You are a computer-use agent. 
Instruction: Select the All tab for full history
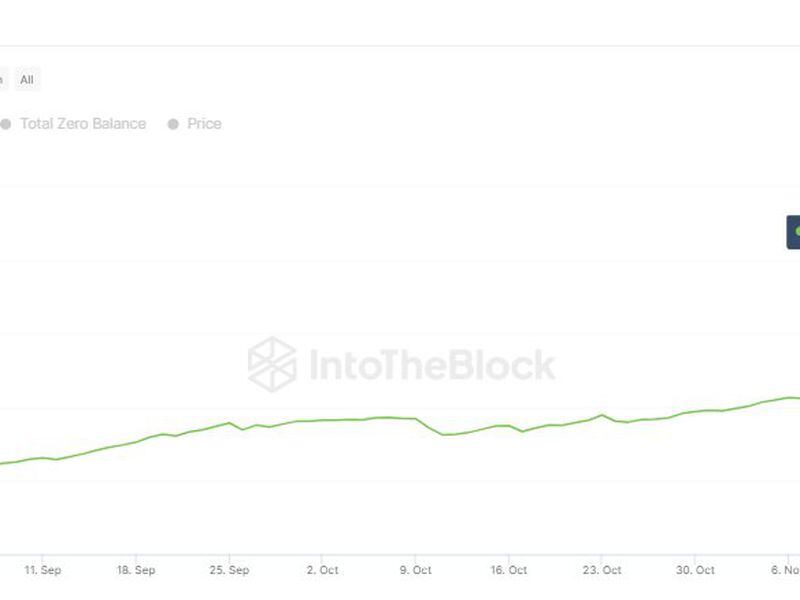pos(26,80)
